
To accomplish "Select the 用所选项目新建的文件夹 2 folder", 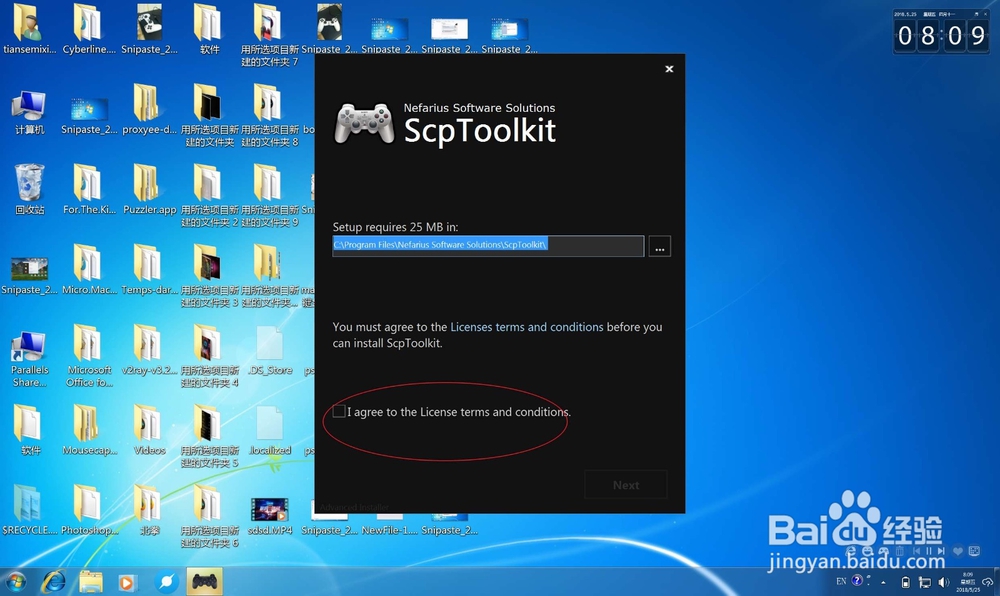I will tap(209, 196).
